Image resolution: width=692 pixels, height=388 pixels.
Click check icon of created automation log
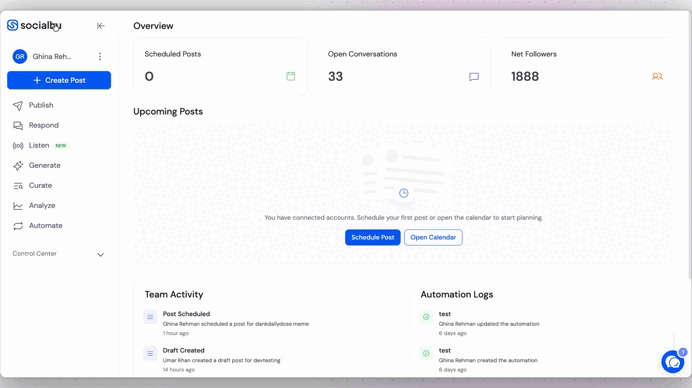426,354
